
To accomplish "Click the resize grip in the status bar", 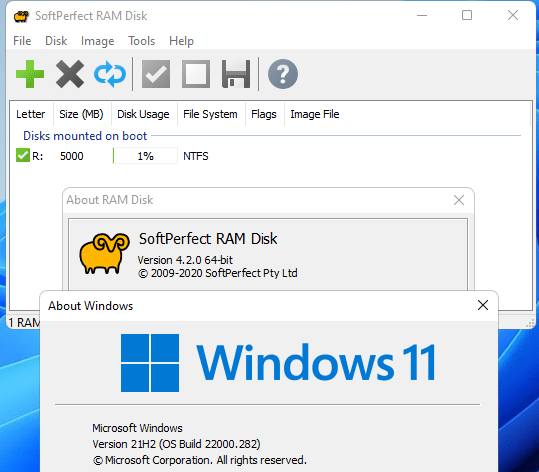I will tap(531, 323).
